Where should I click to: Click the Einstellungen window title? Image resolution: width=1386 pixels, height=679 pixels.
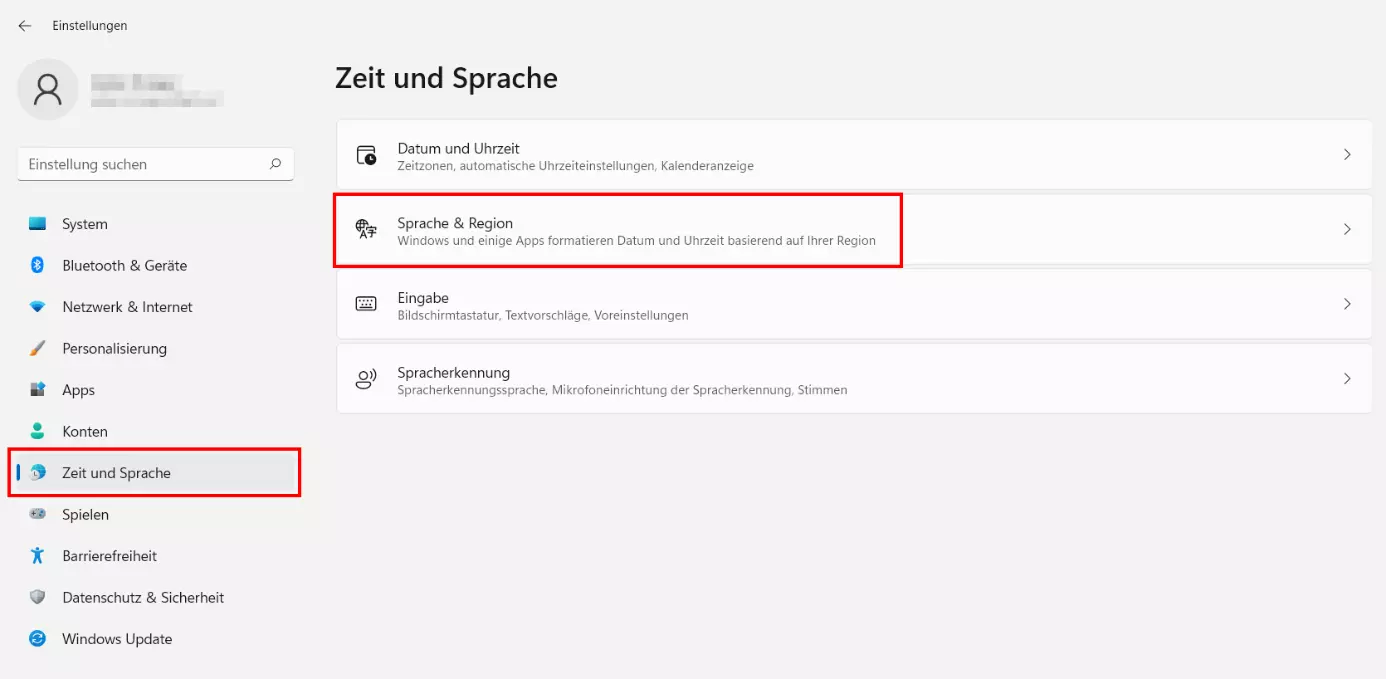coord(90,26)
